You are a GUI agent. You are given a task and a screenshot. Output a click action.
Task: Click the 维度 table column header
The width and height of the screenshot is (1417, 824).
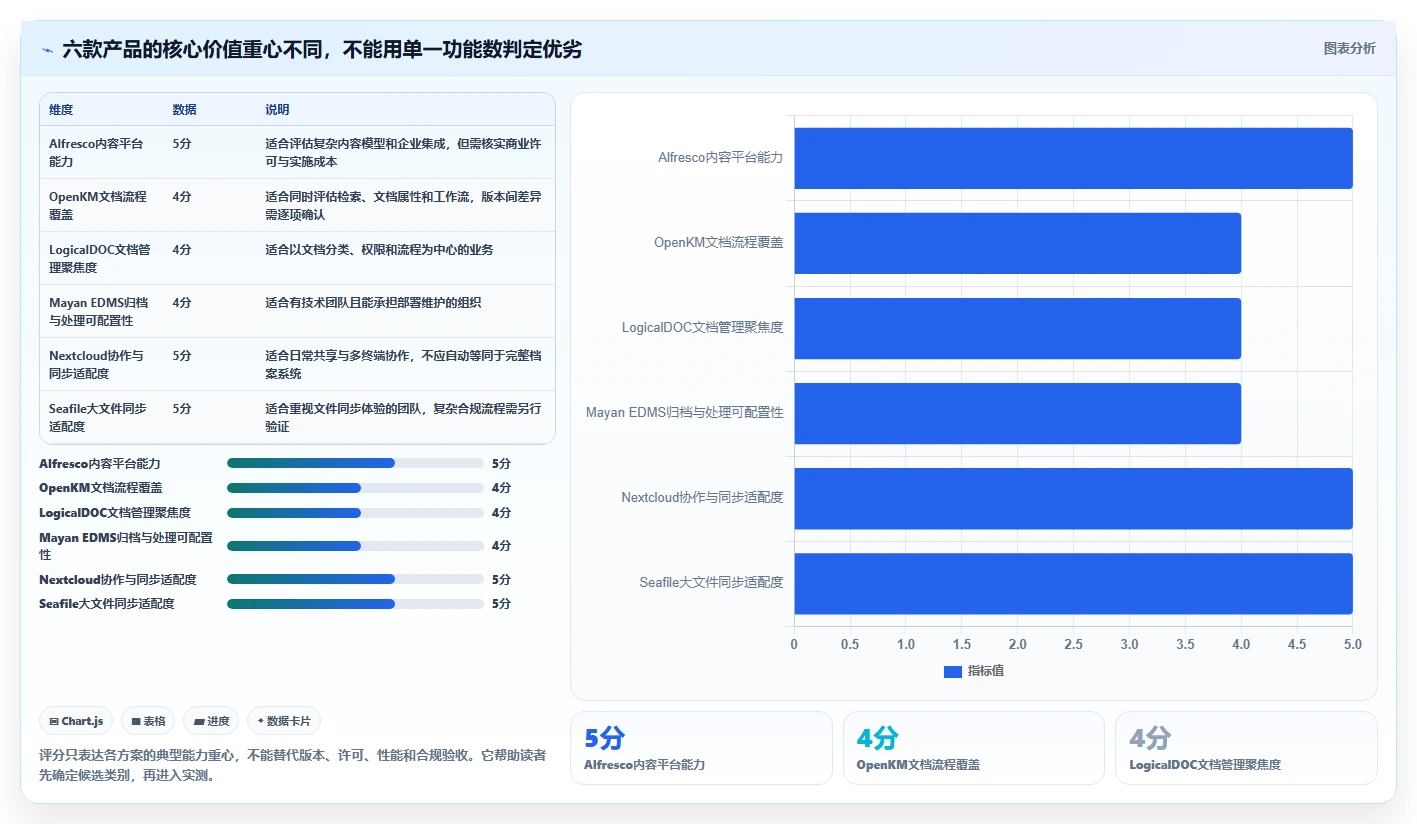pos(61,110)
